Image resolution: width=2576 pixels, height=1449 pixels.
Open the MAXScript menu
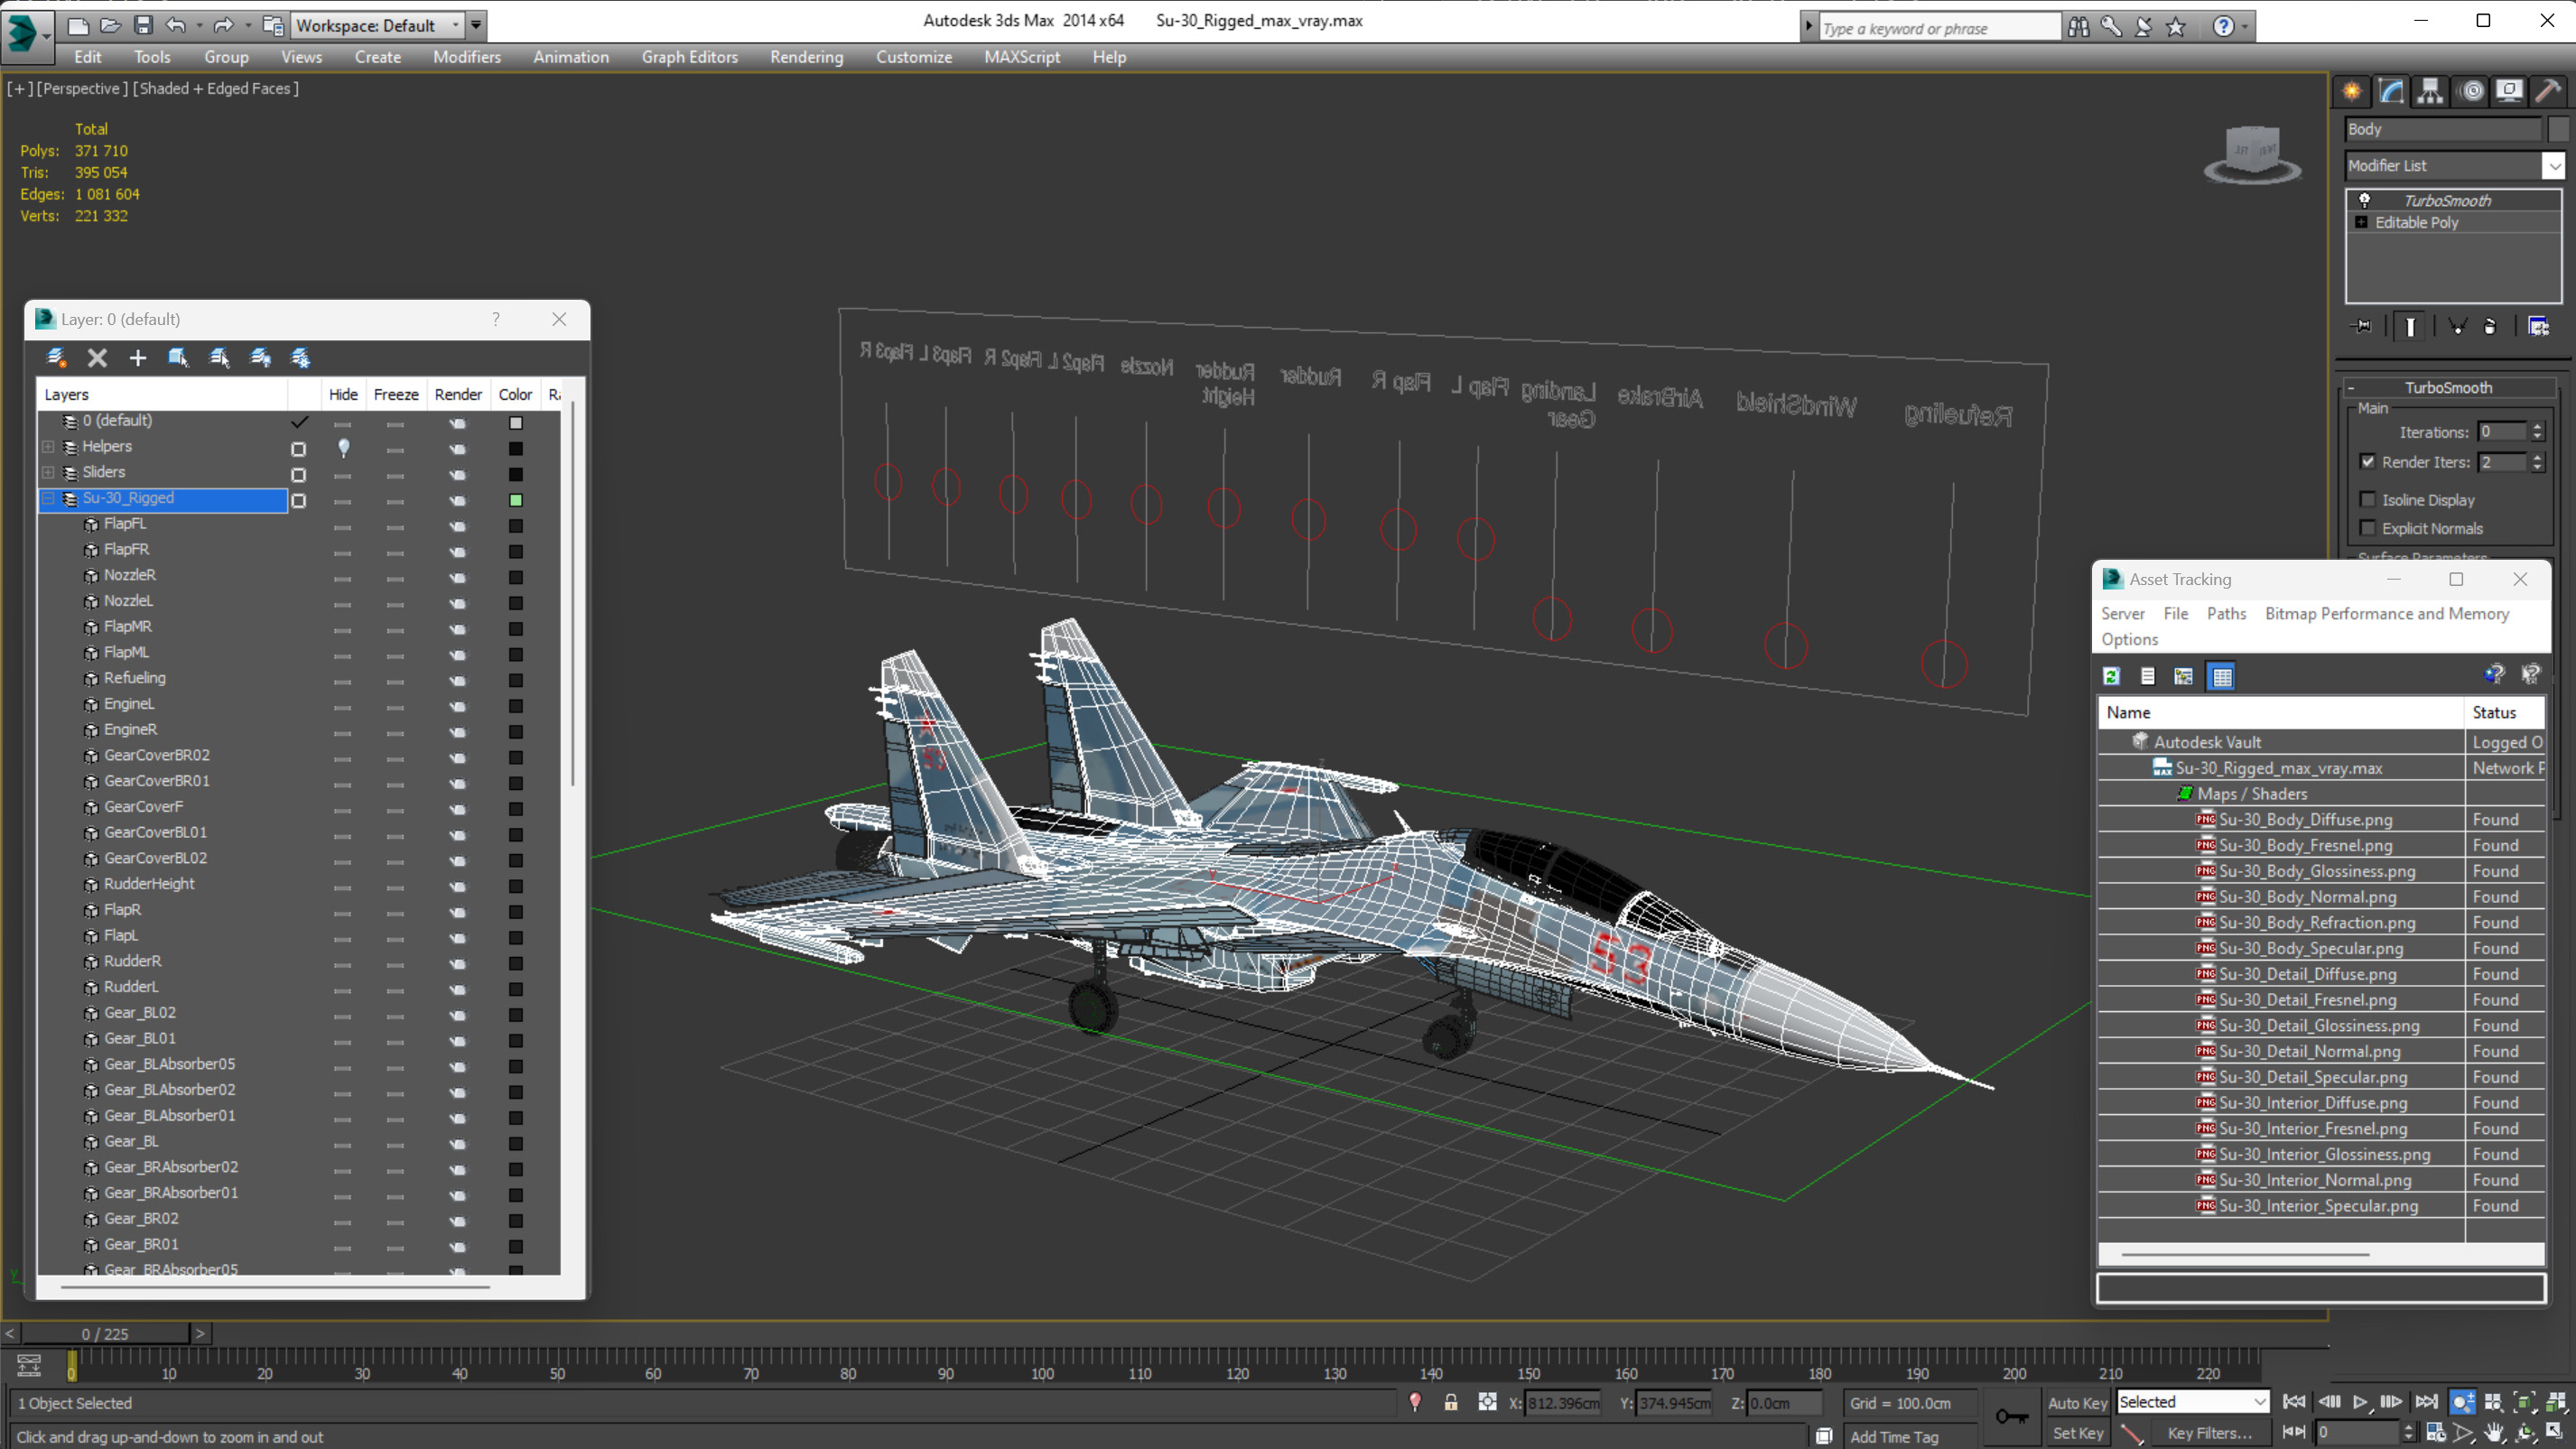[1021, 57]
